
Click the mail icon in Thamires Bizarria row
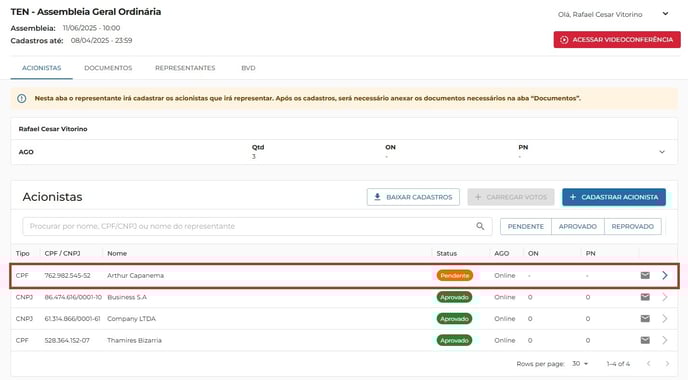[645, 340]
